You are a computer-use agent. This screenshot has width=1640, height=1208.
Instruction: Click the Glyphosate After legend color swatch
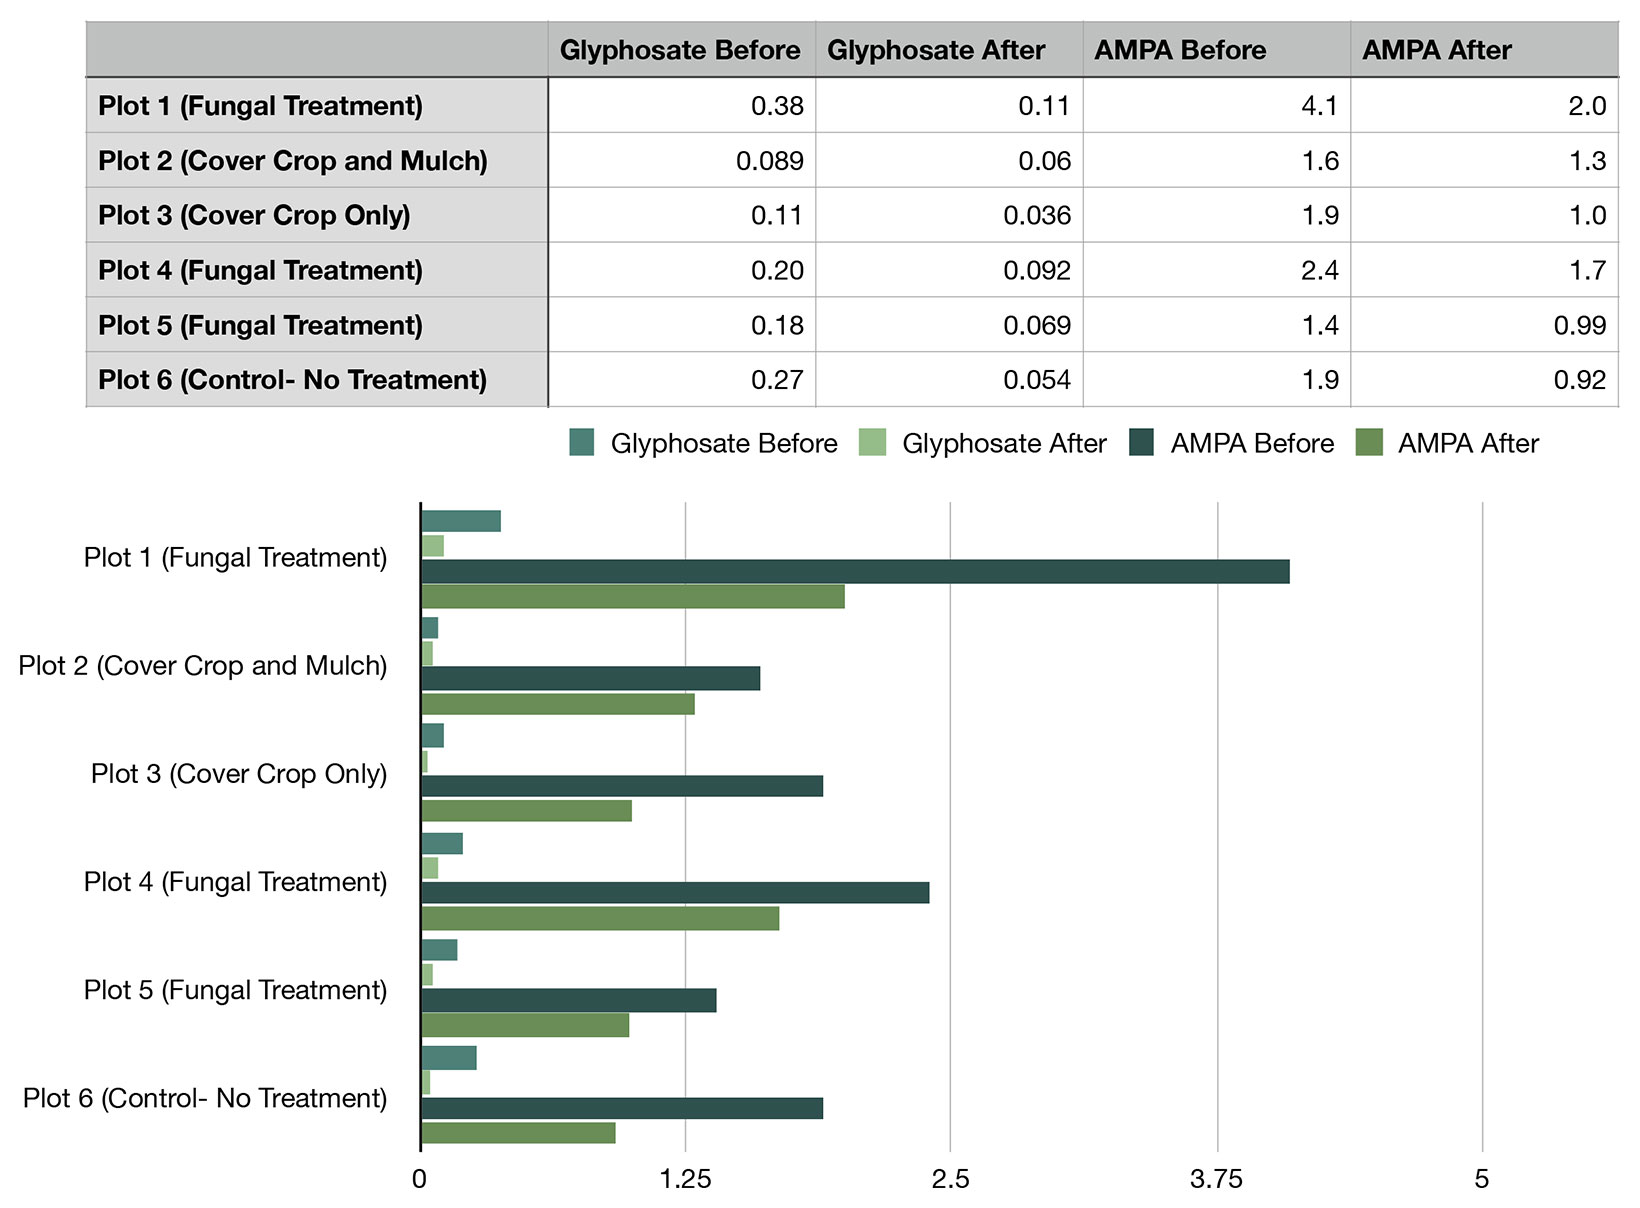point(872,442)
